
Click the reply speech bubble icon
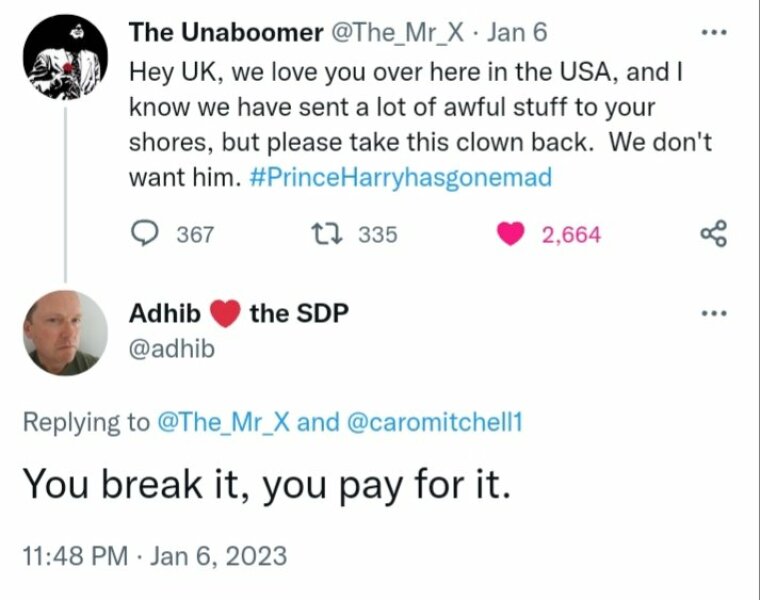coord(146,234)
